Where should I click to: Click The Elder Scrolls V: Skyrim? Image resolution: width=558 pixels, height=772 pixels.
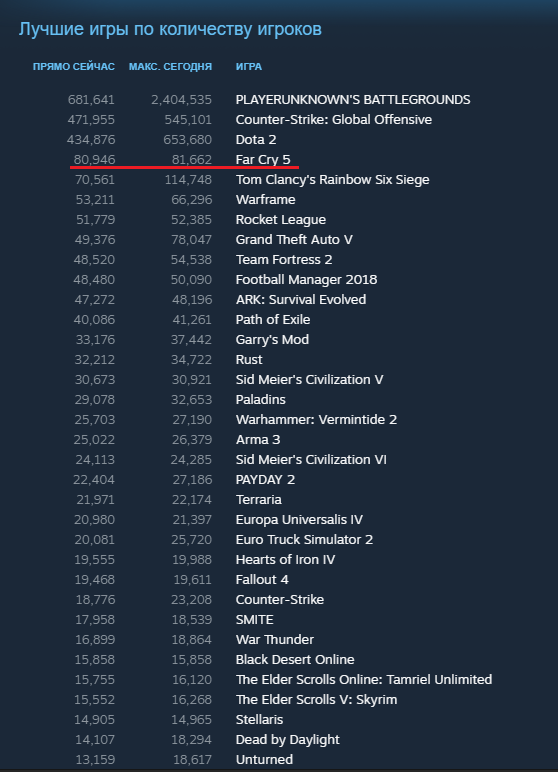(316, 700)
